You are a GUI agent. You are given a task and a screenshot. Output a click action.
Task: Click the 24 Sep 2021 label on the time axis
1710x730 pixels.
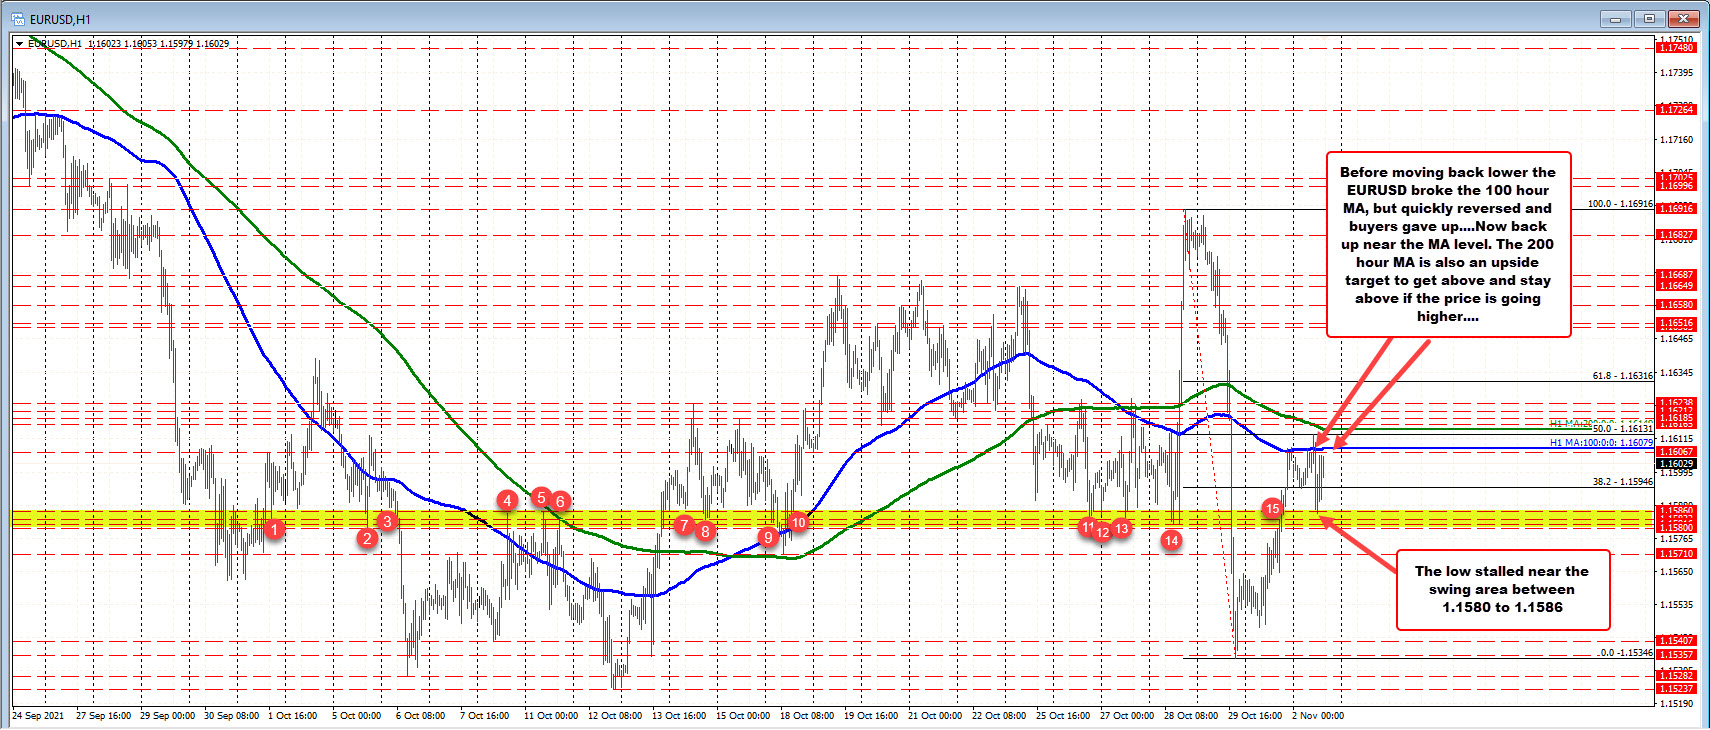coord(38,716)
